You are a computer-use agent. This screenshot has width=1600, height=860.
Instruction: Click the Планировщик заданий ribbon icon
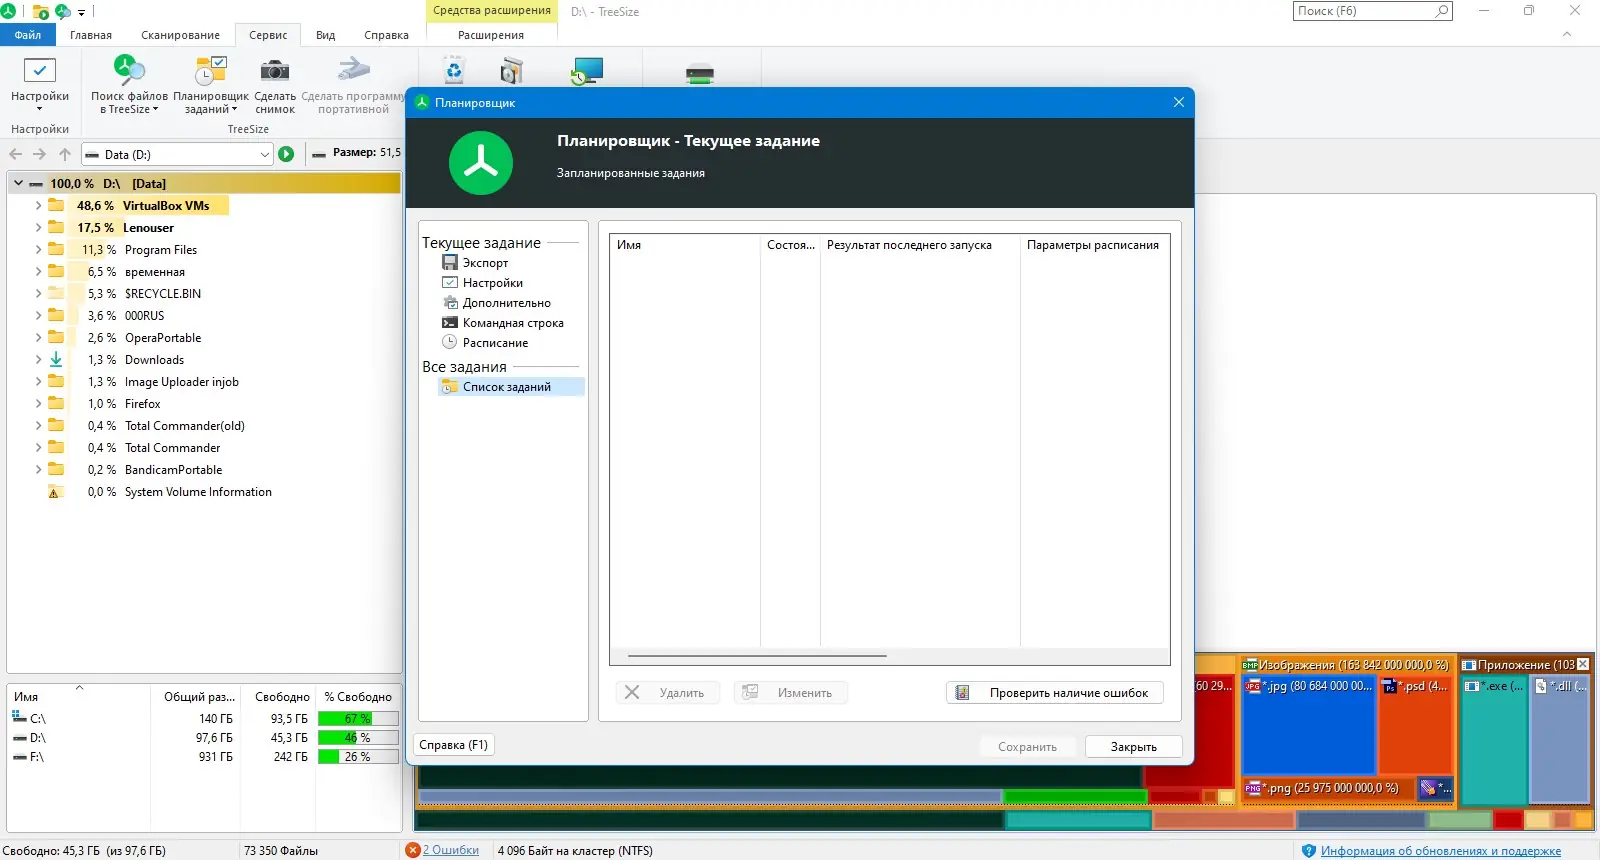pyautogui.click(x=211, y=70)
